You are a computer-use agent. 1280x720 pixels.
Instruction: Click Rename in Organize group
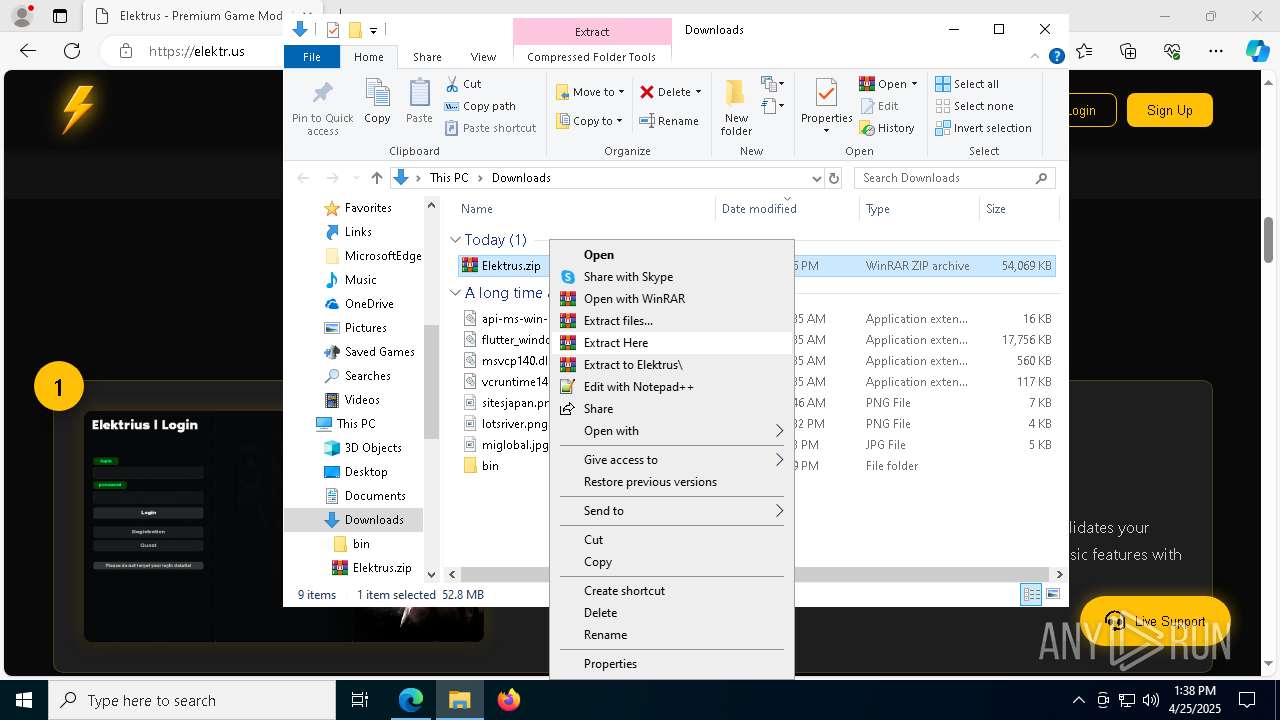(669, 121)
